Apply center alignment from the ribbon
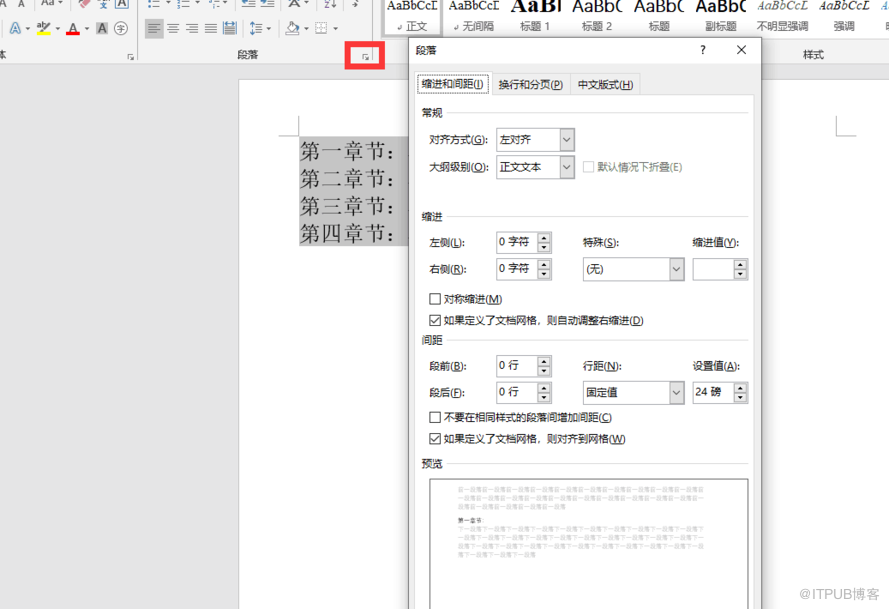This screenshot has width=889, height=609. click(x=173, y=29)
